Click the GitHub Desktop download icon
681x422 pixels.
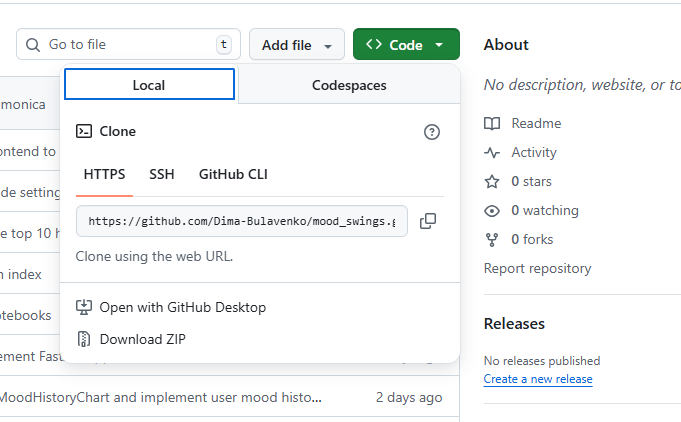[84, 307]
